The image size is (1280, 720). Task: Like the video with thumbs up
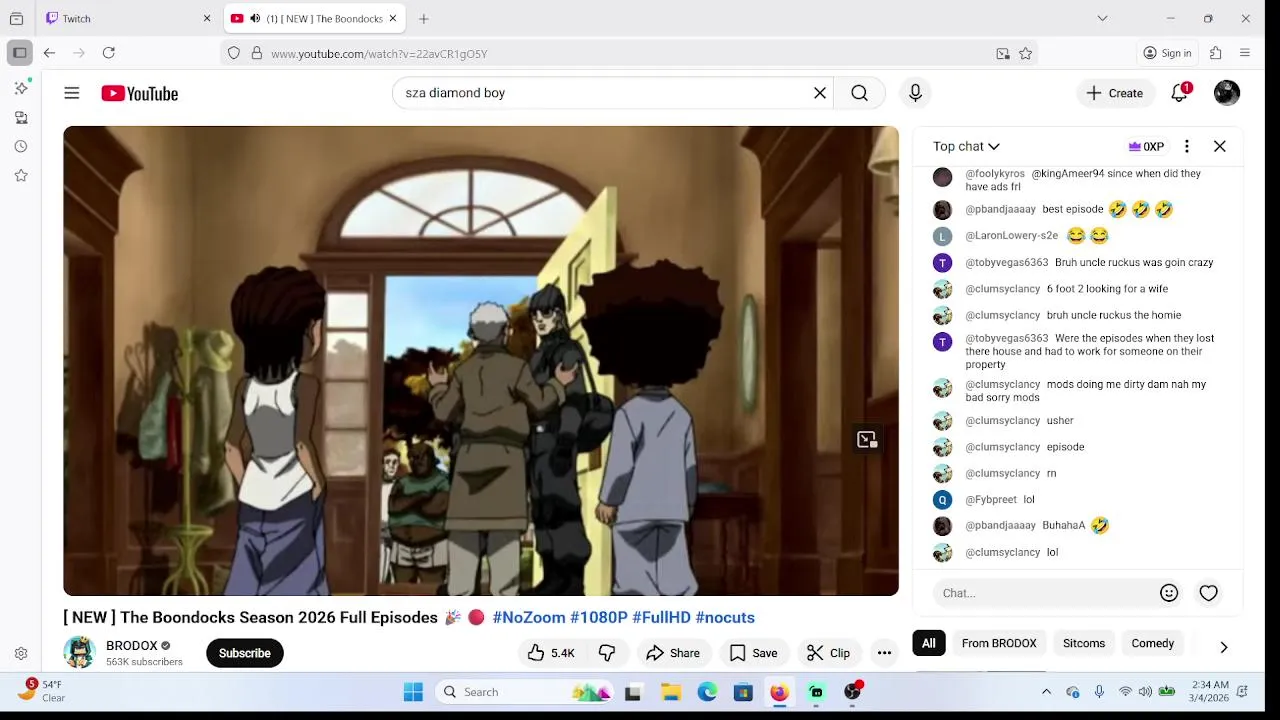[x=551, y=653]
